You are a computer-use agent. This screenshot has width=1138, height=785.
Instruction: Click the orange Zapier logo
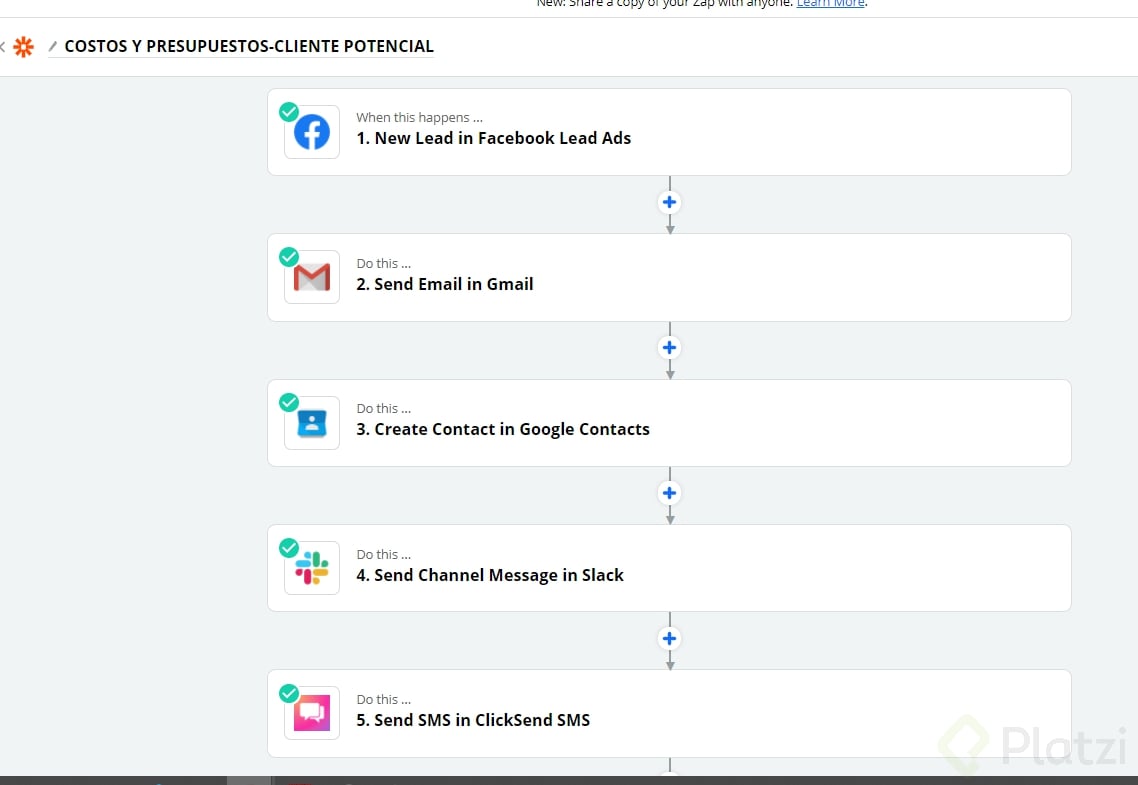coord(24,46)
